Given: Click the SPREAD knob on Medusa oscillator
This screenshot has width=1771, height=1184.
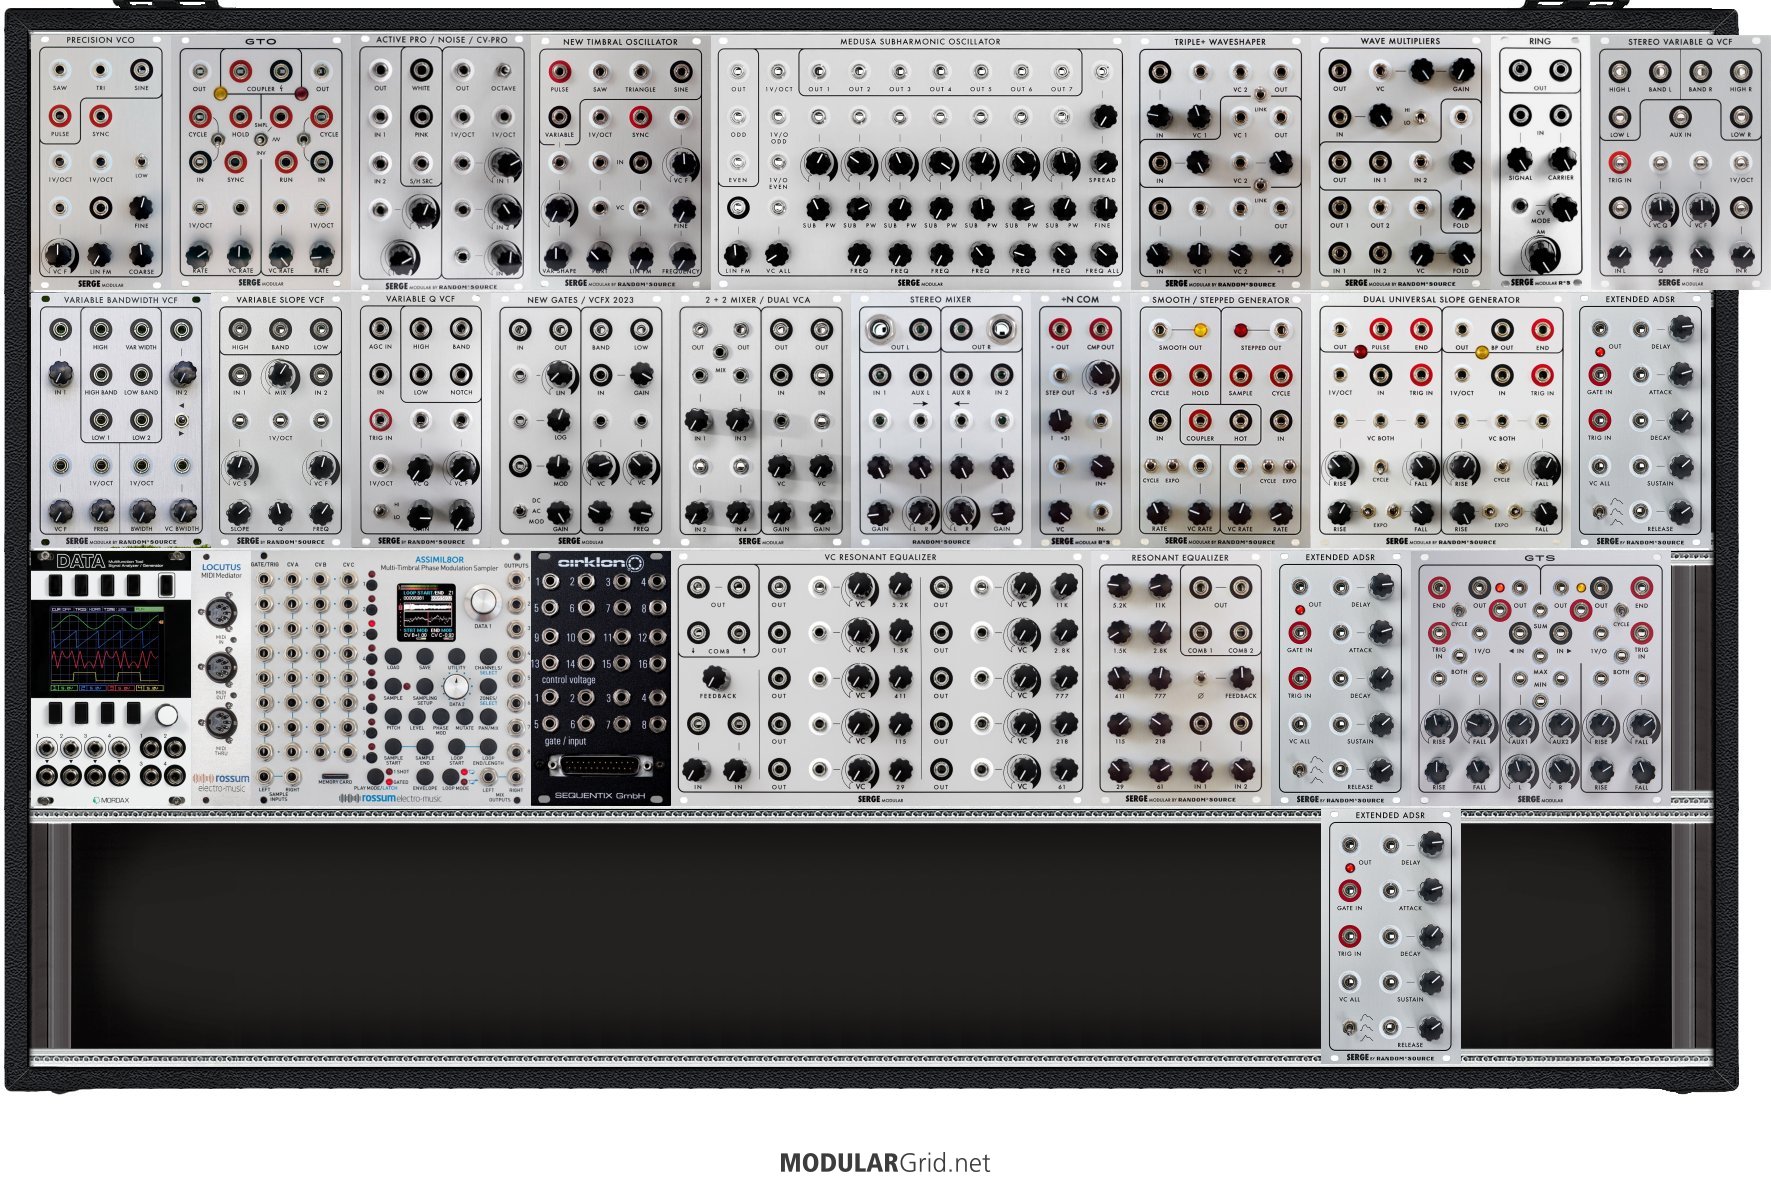Looking at the screenshot, I should click(x=1103, y=162).
